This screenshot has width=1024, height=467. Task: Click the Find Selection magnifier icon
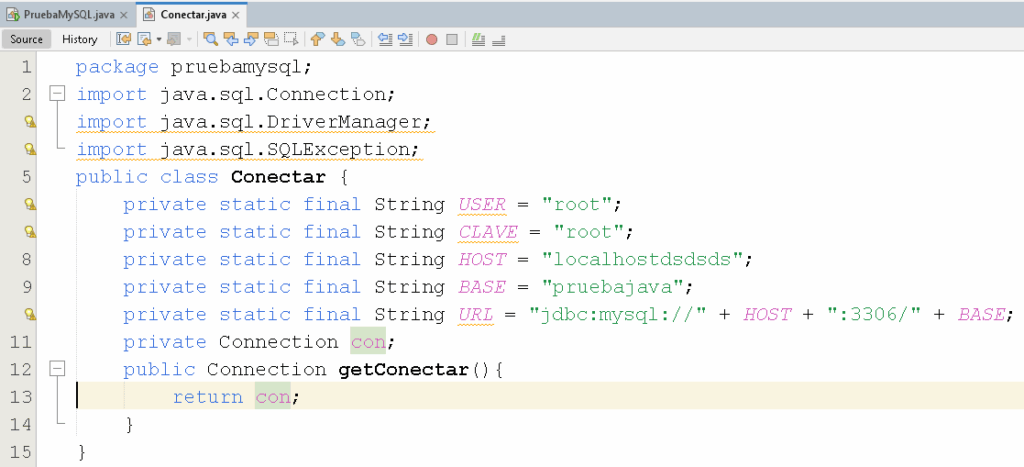click(211, 39)
